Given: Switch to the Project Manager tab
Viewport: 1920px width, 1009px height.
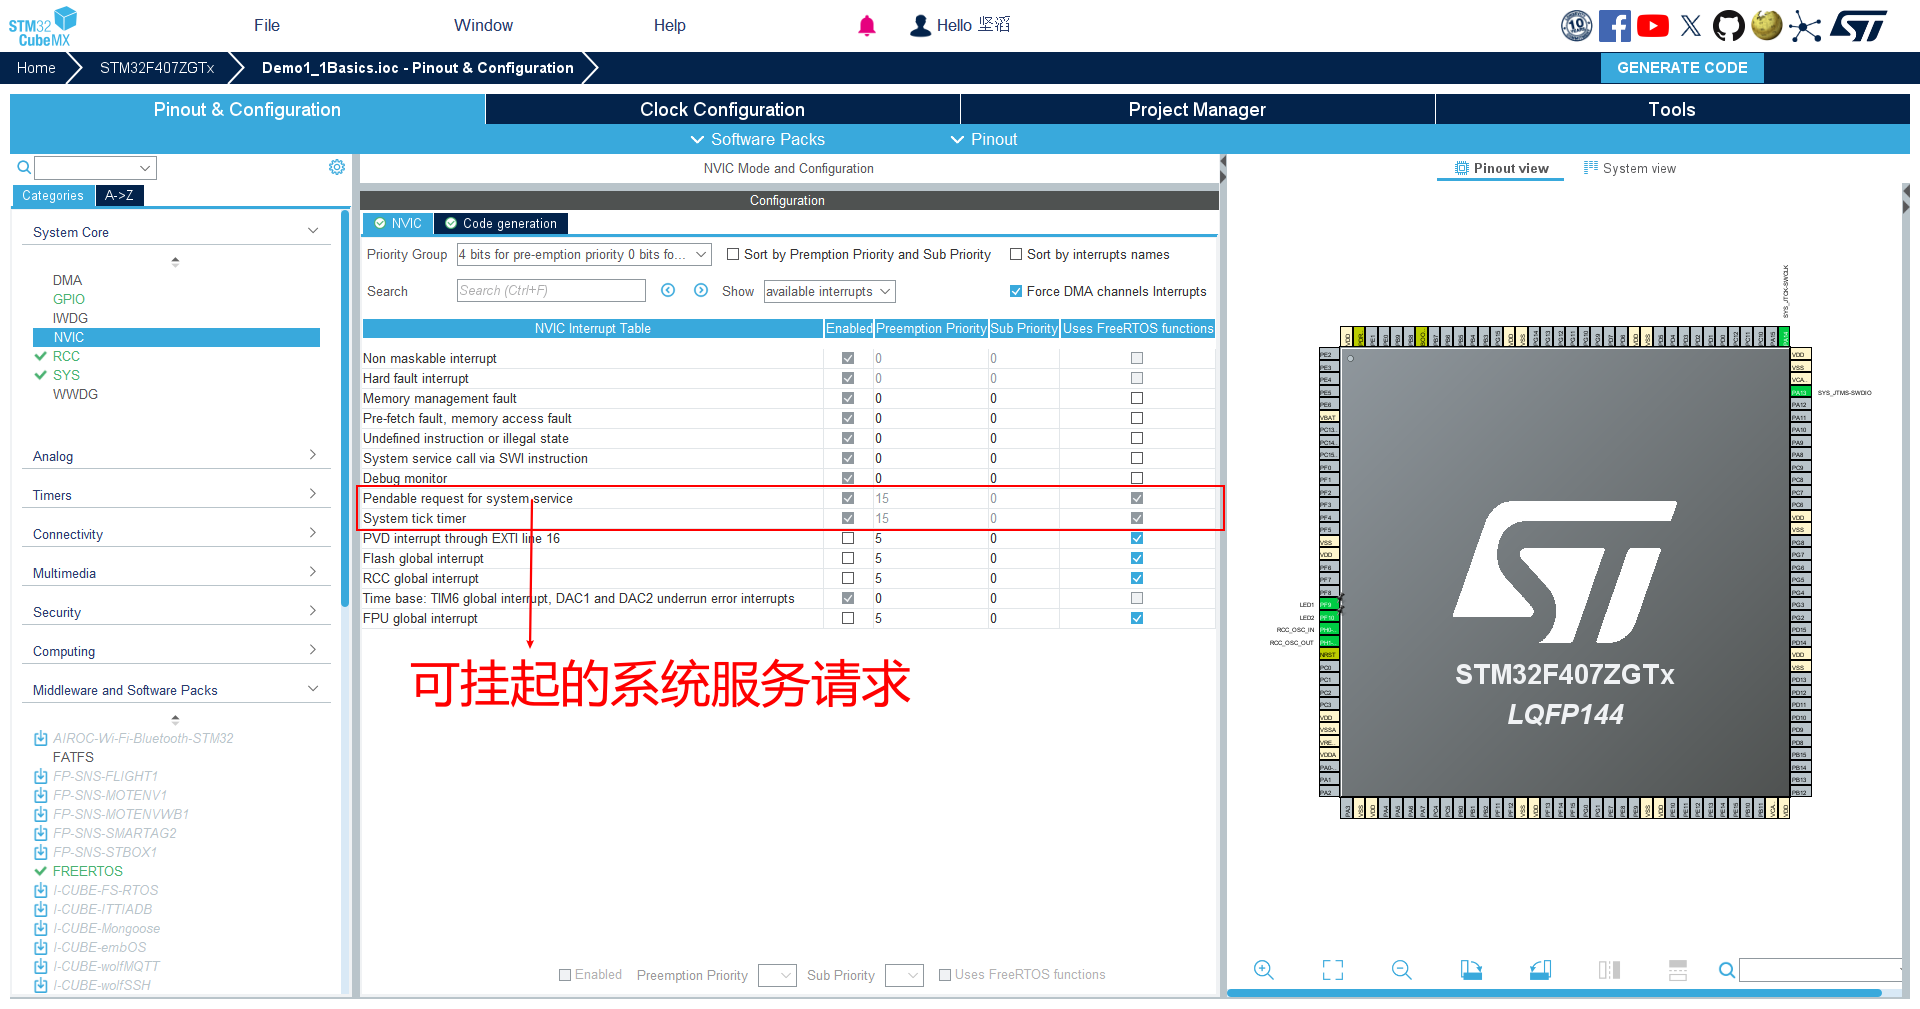Looking at the screenshot, I should point(1197,109).
